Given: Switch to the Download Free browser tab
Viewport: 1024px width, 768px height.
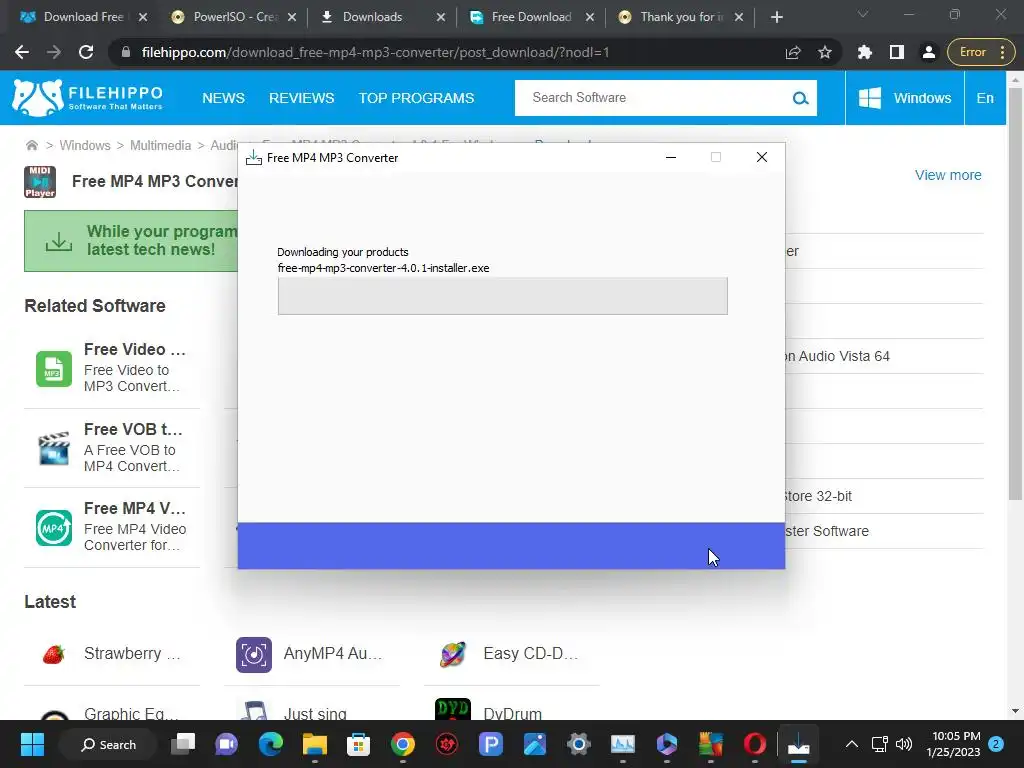Looking at the screenshot, I should click(x=82, y=17).
